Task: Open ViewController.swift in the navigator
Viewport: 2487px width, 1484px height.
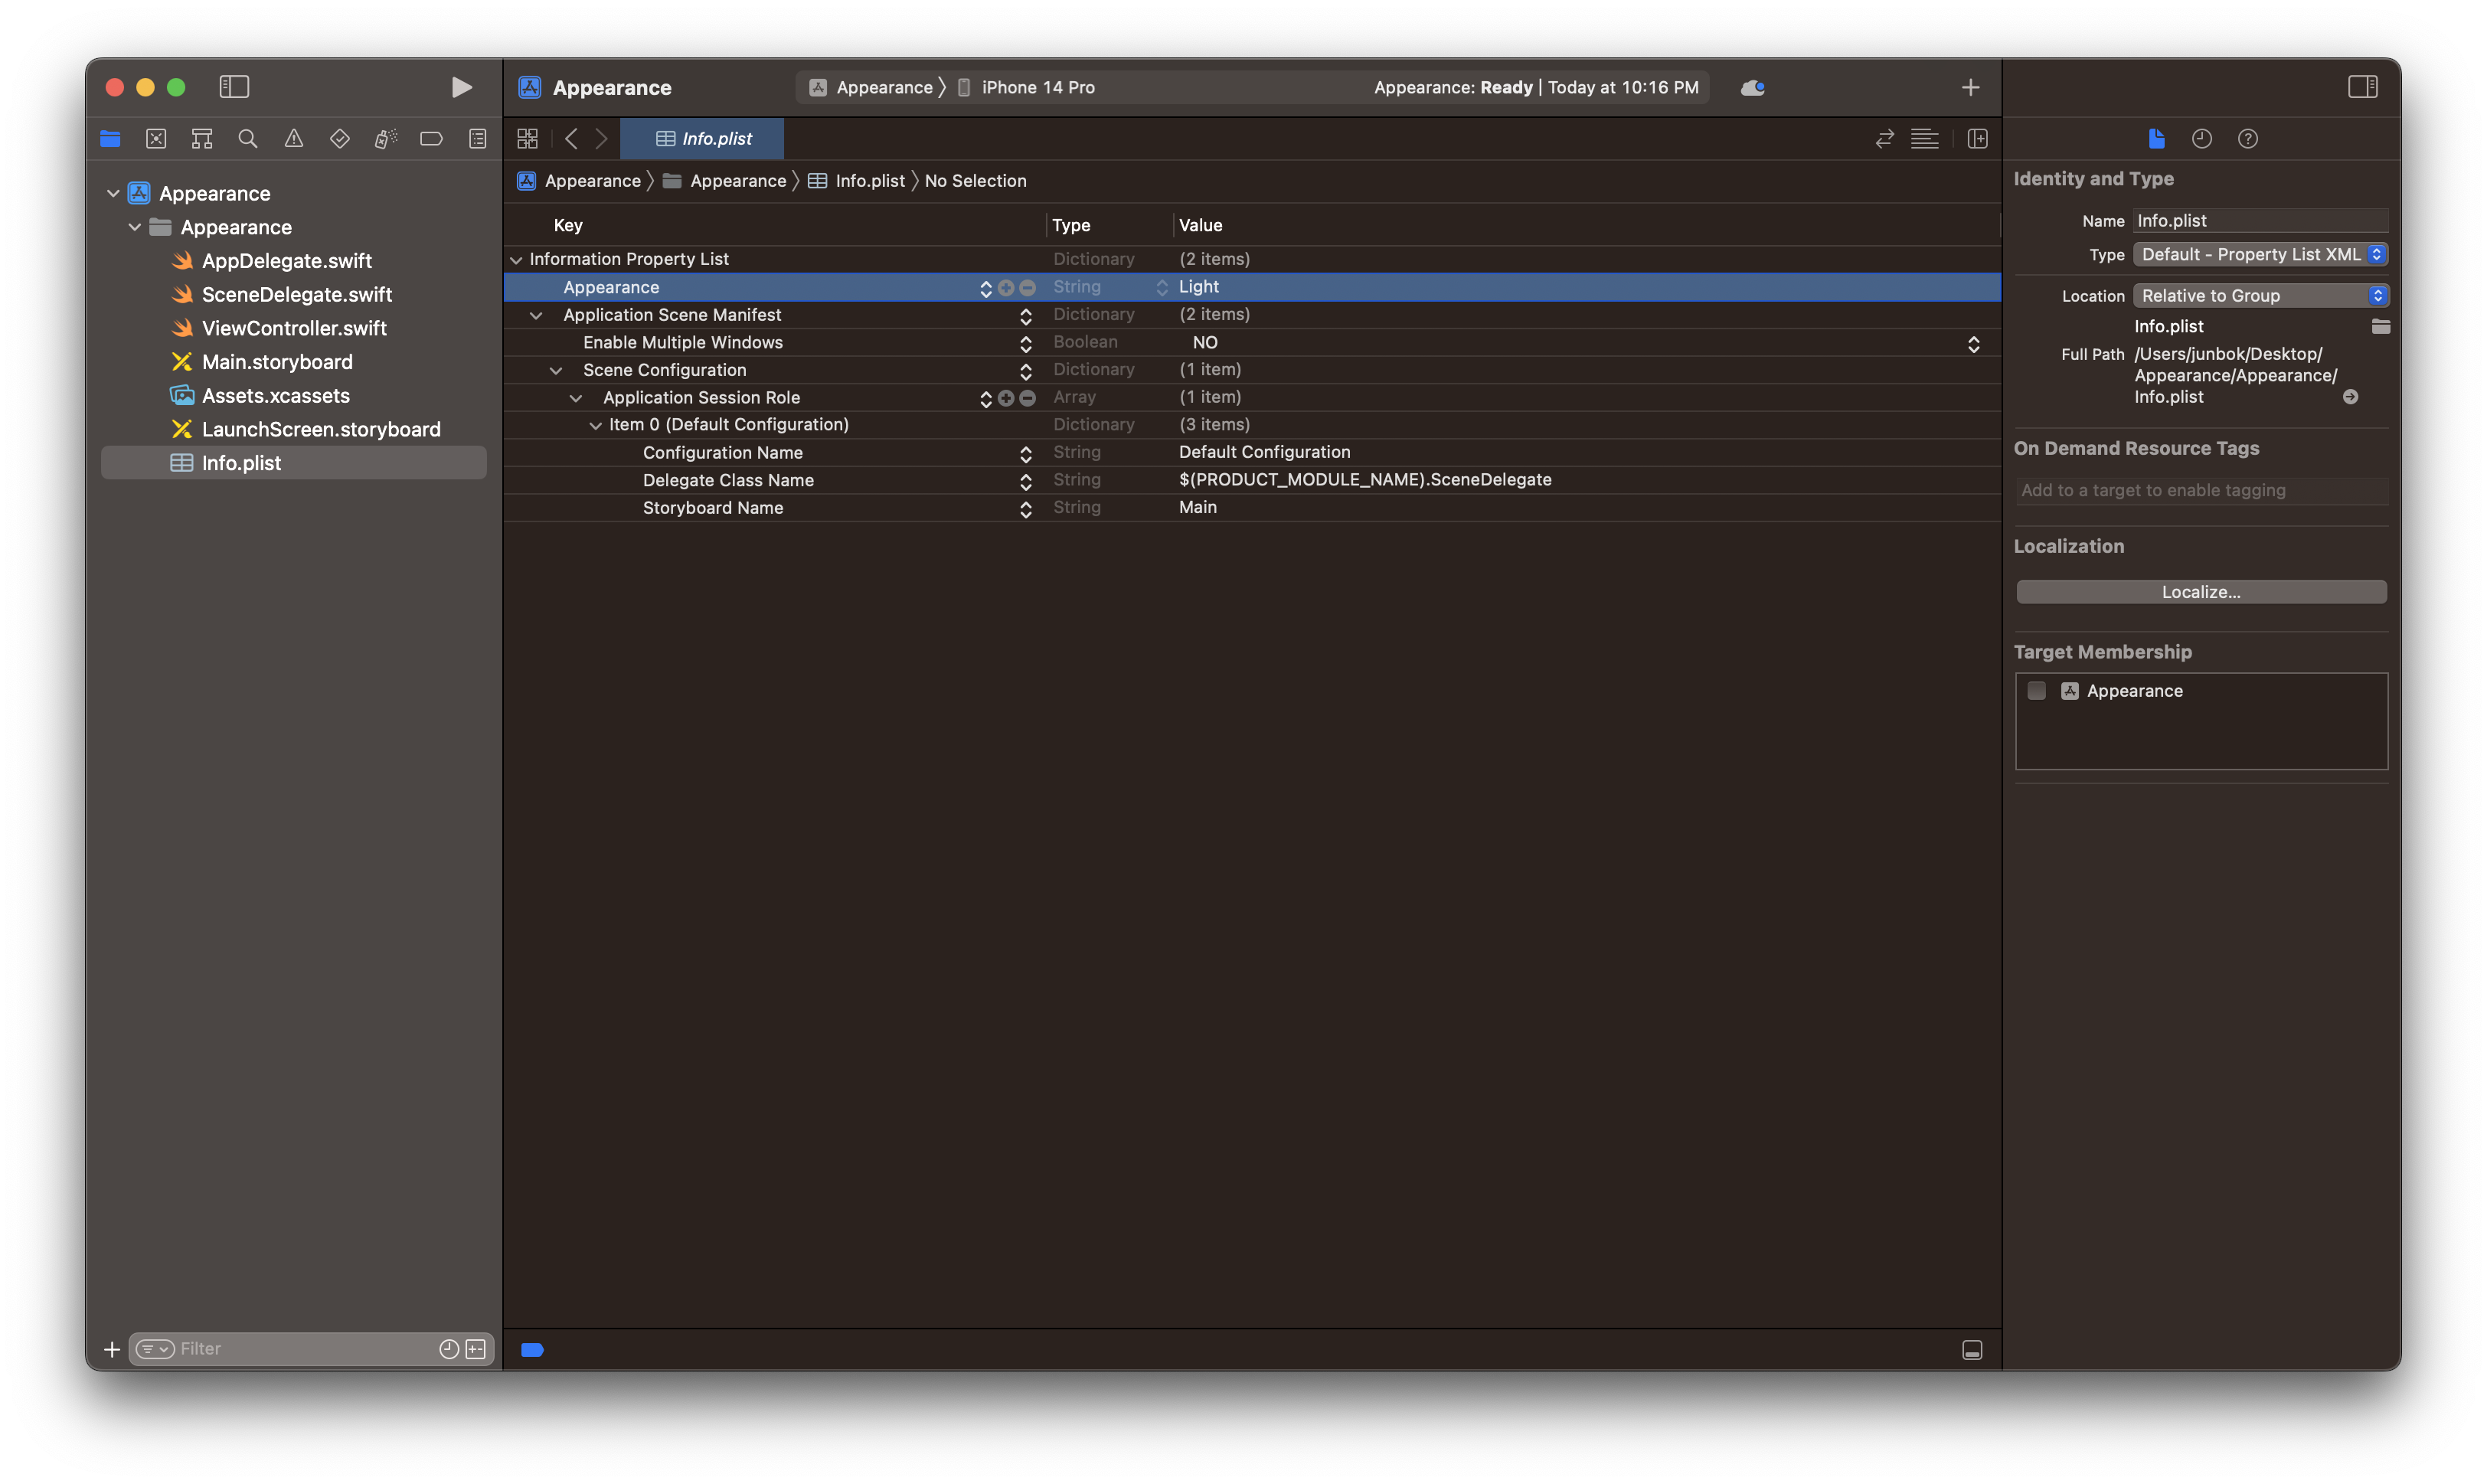Action: [x=294, y=328]
